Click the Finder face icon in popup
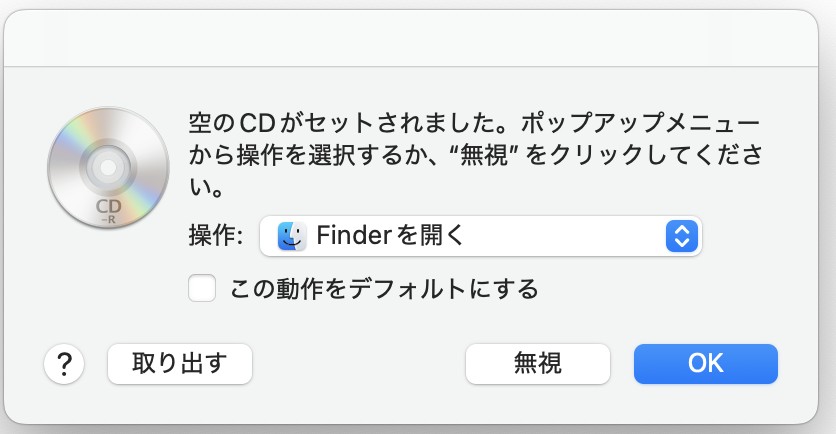Viewport: 836px width, 434px height. click(292, 236)
